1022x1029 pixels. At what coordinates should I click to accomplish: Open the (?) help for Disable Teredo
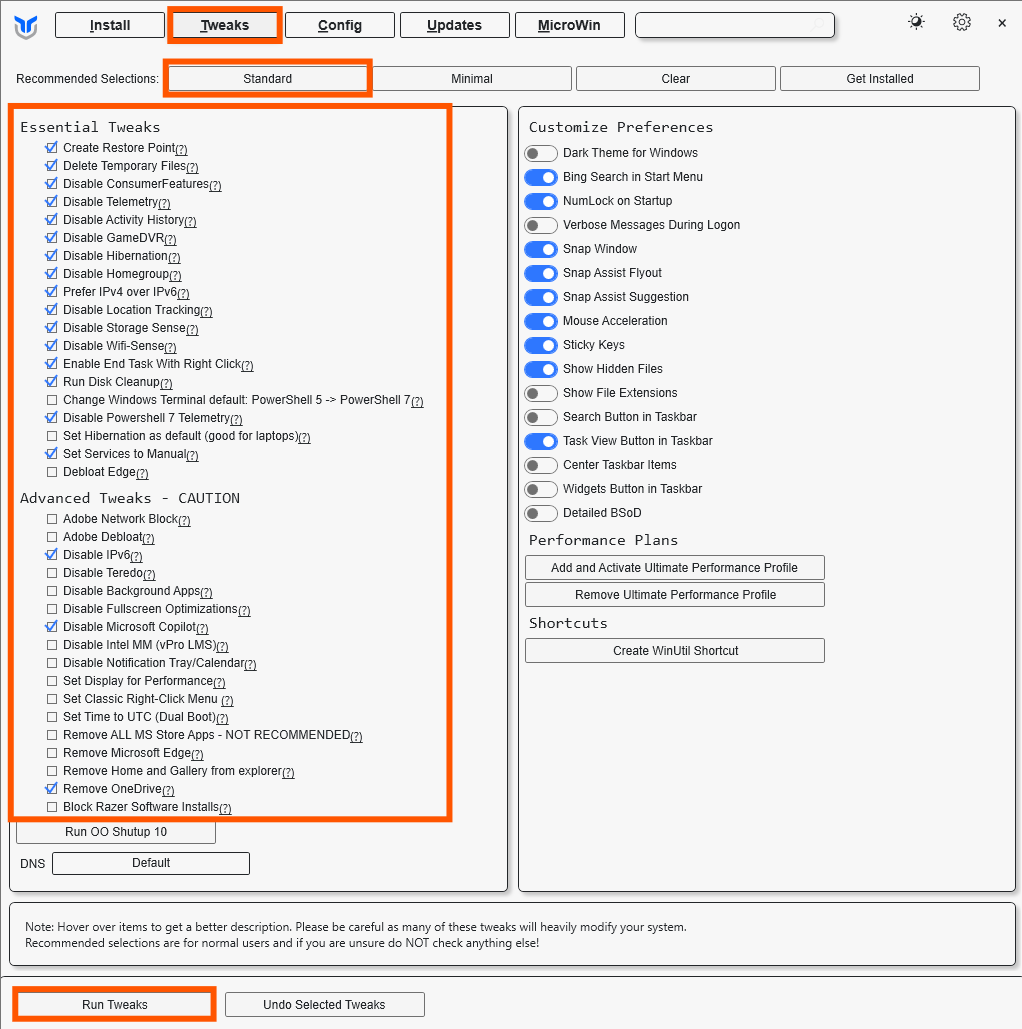pyautogui.click(x=150, y=574)
